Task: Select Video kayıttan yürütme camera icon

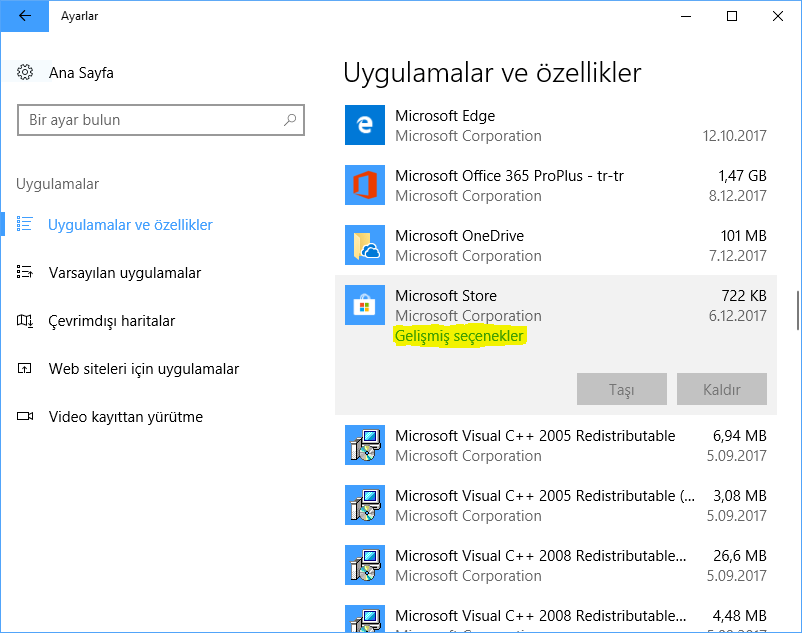Action: pos(25,416)
